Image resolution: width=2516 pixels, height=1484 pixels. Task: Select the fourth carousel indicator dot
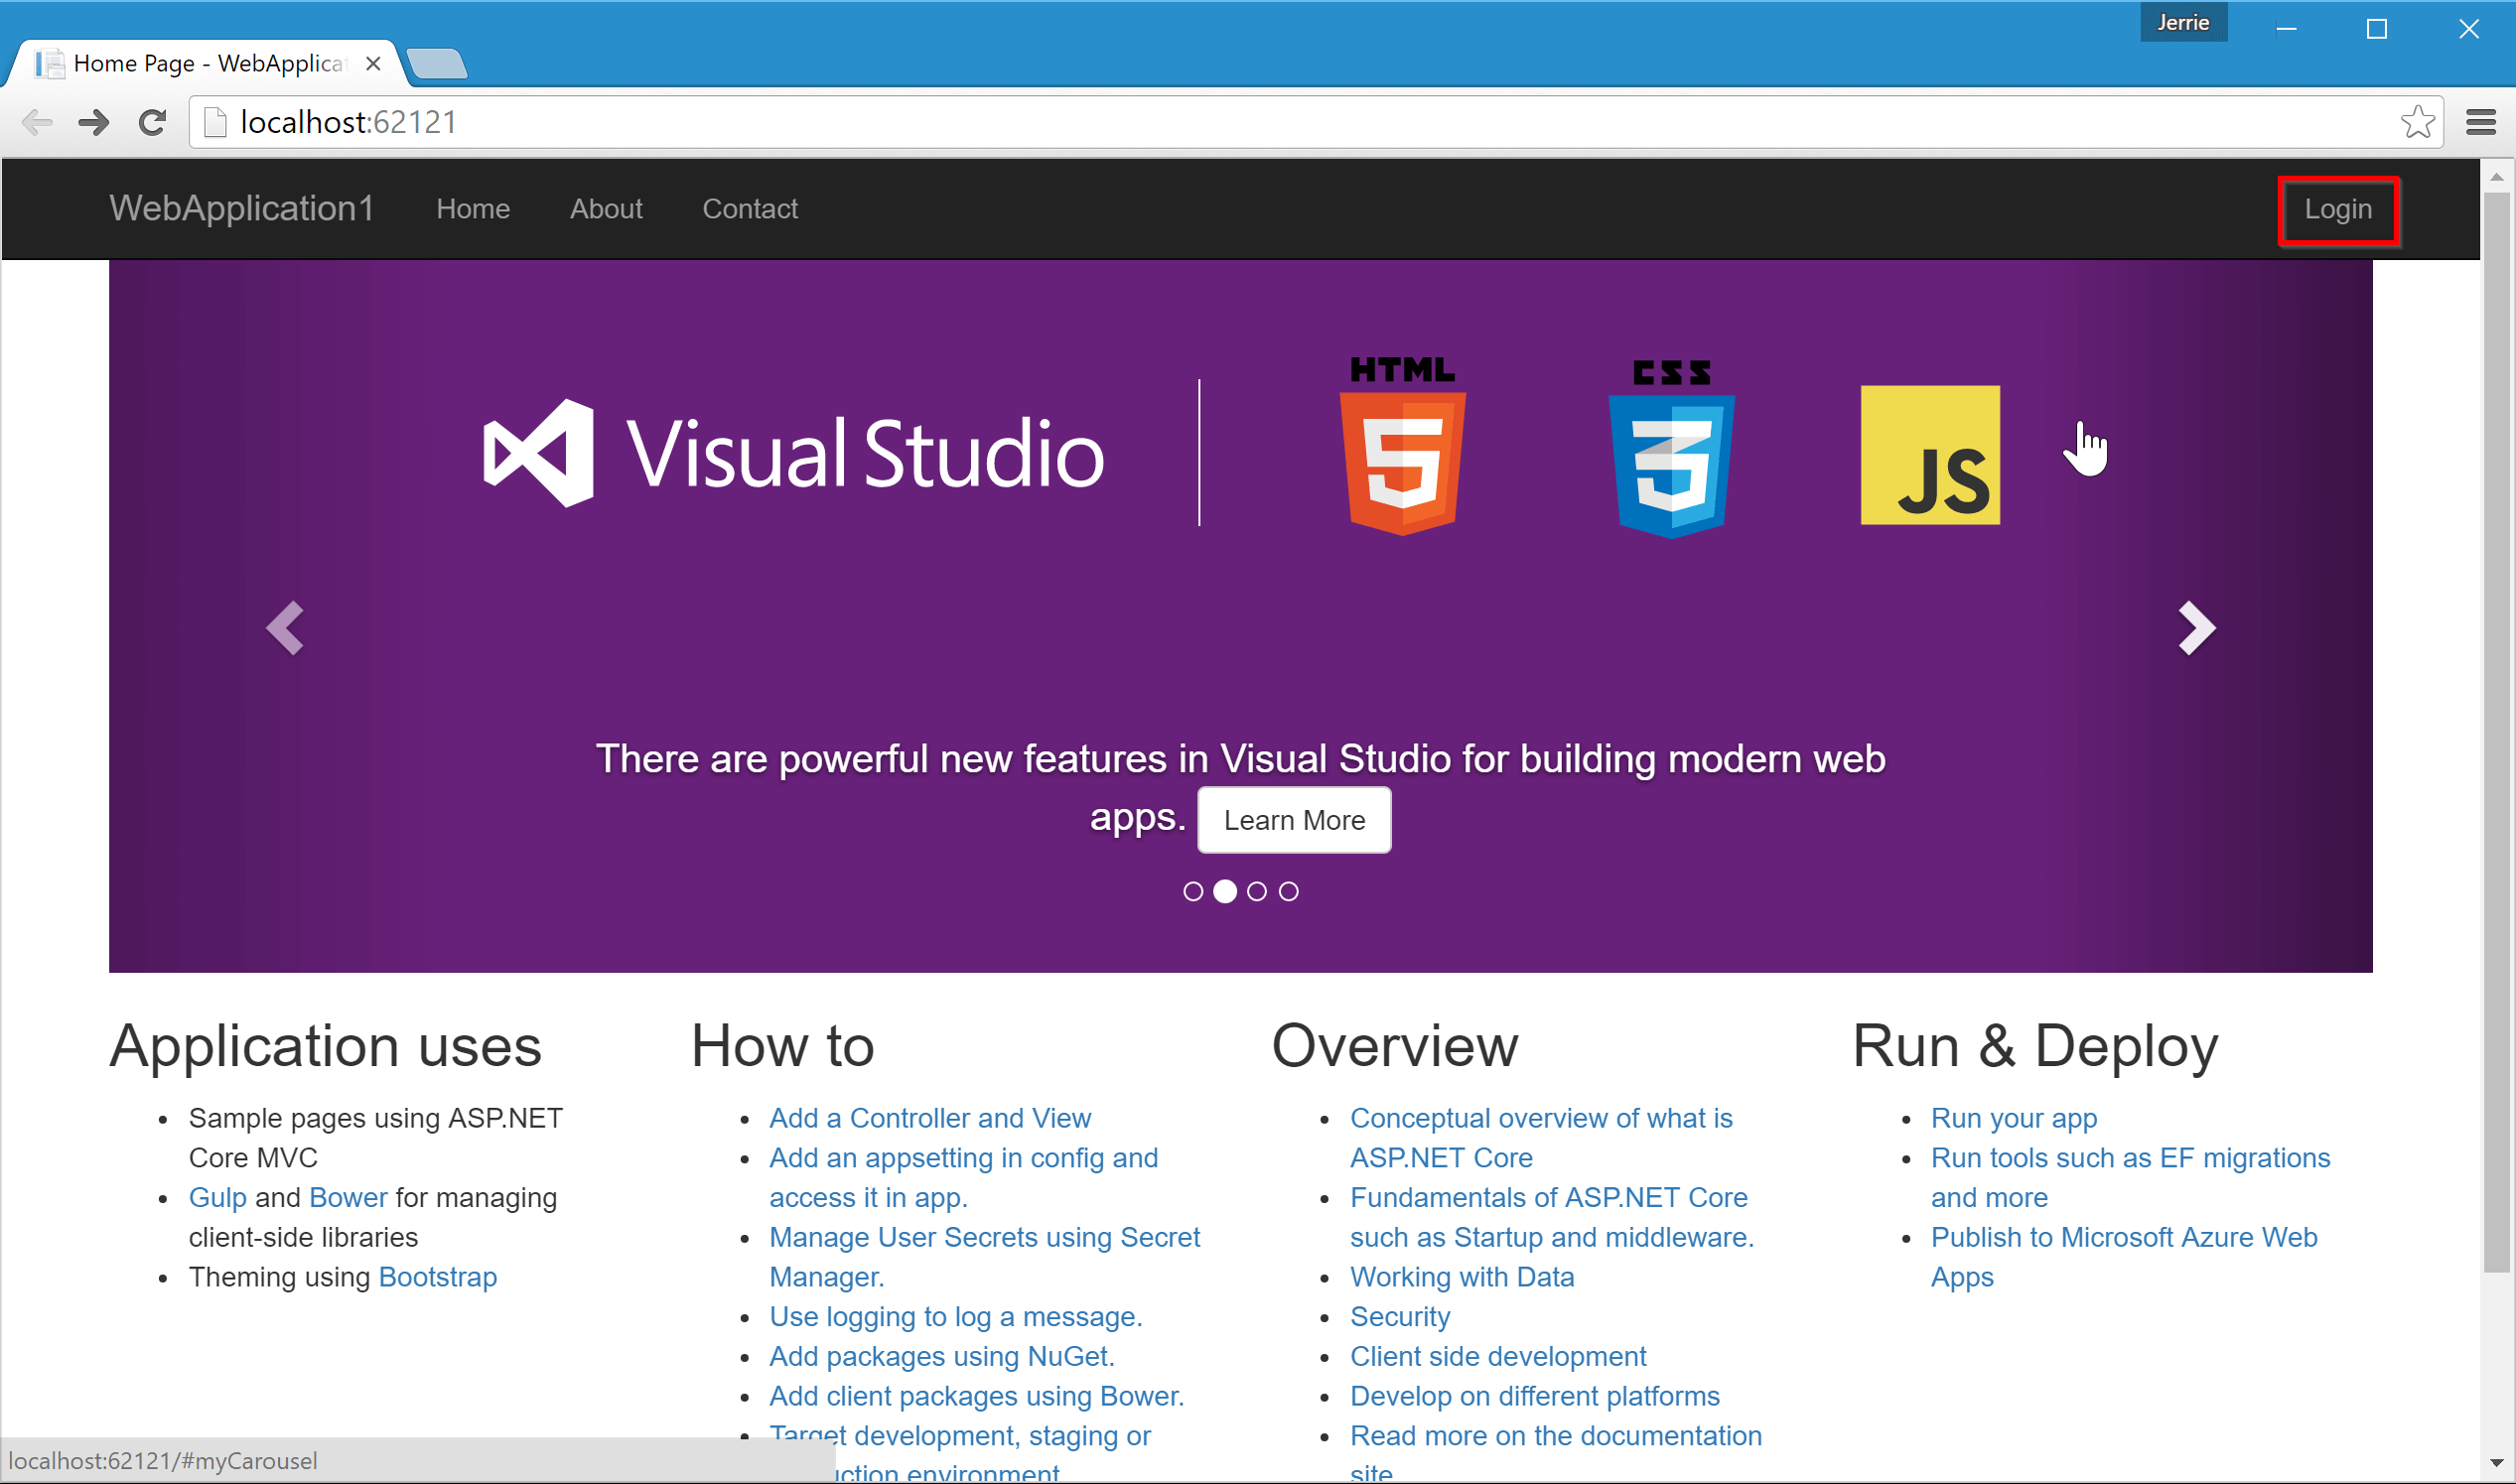pyautogui.click(x=1289, y=891)
